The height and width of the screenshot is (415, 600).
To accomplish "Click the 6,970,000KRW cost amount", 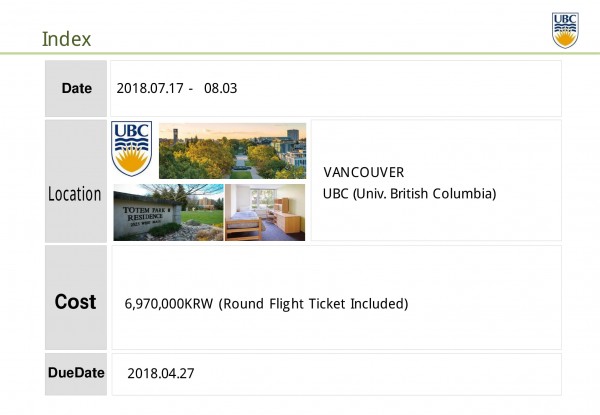I will point(169,304).
